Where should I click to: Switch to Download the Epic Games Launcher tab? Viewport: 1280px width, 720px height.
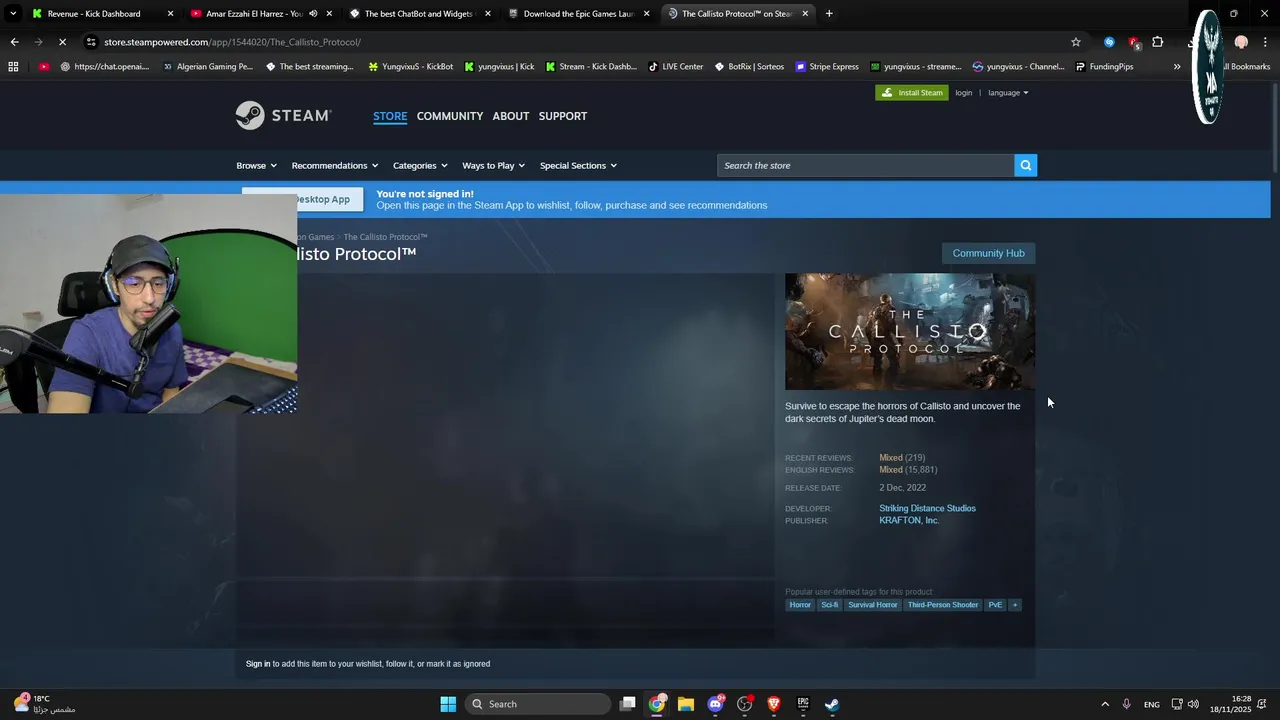click(x=578, y=14)
